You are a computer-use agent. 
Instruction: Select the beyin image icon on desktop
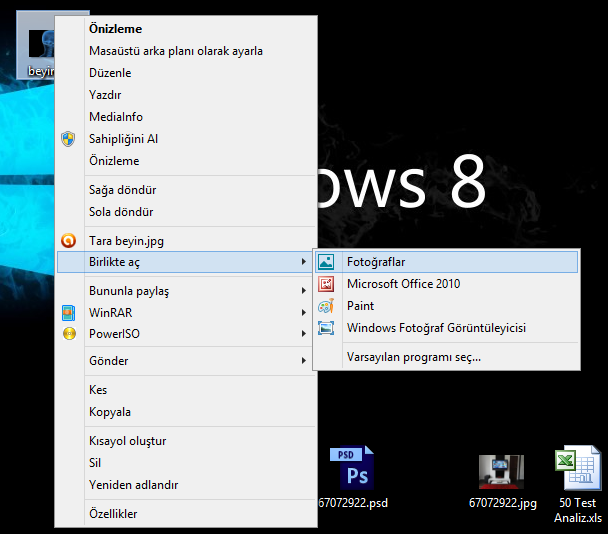click(41, 43)
